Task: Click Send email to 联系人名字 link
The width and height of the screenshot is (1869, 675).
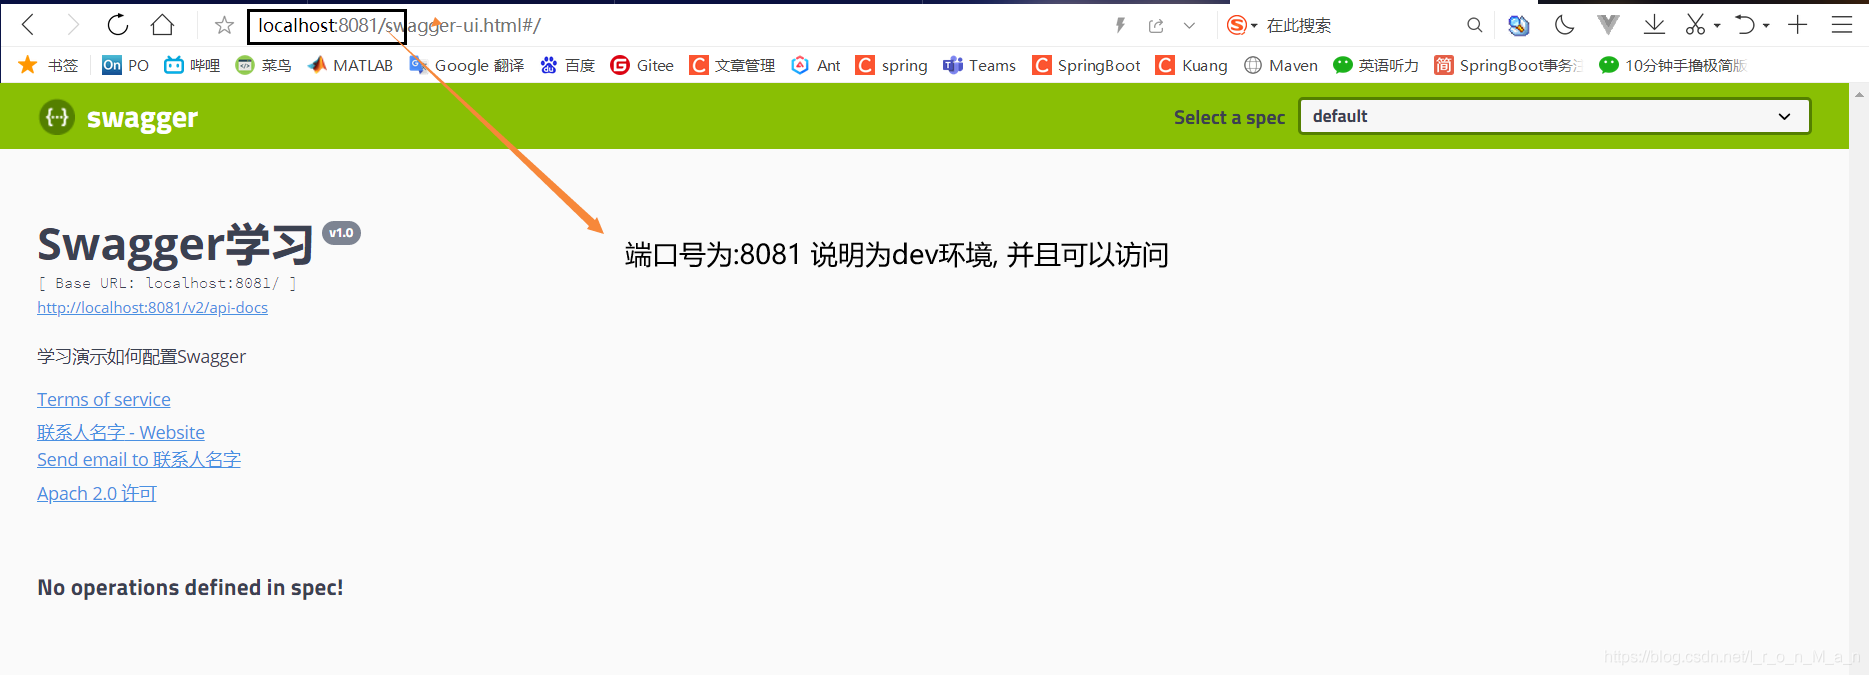Action: (139, 459)
